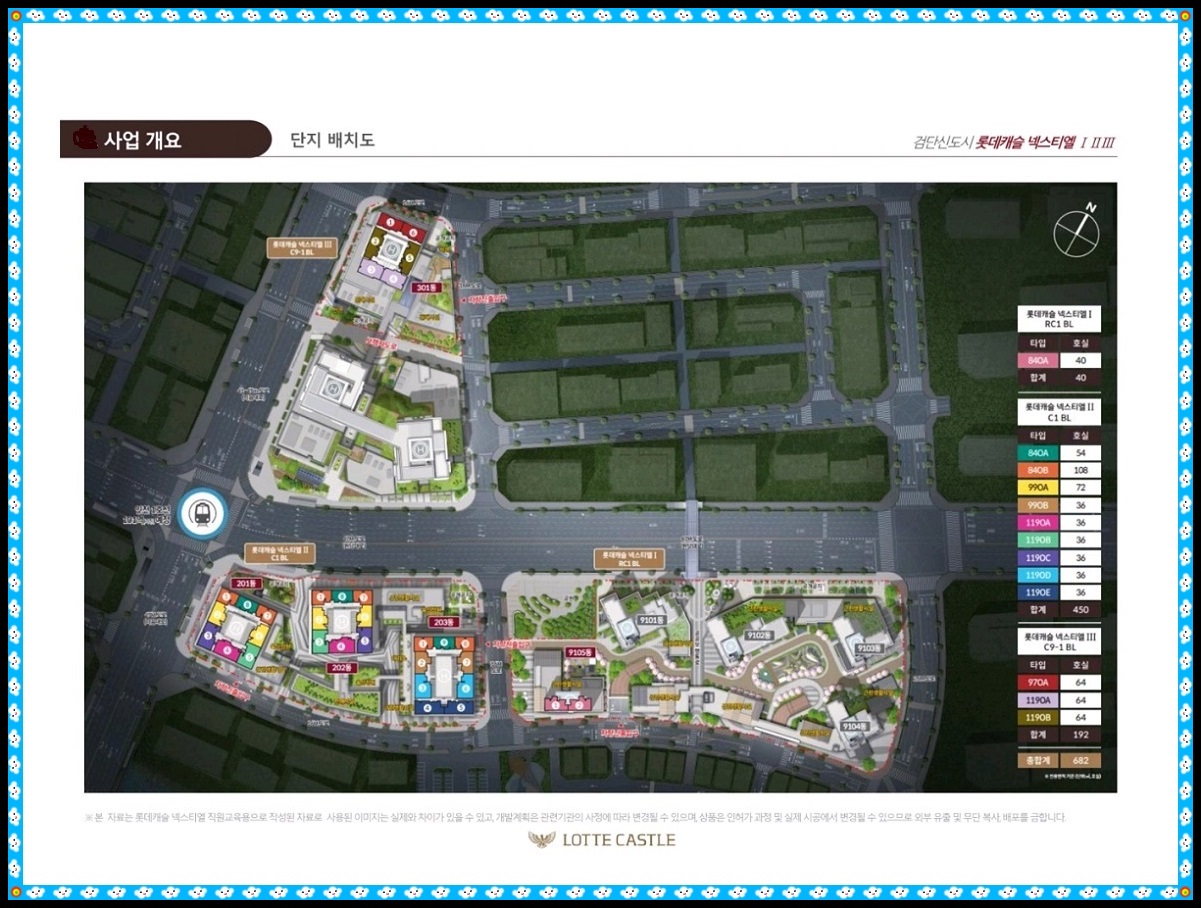Click the 넥스티엘 I RC1 BL map tag

coord(627,559)
